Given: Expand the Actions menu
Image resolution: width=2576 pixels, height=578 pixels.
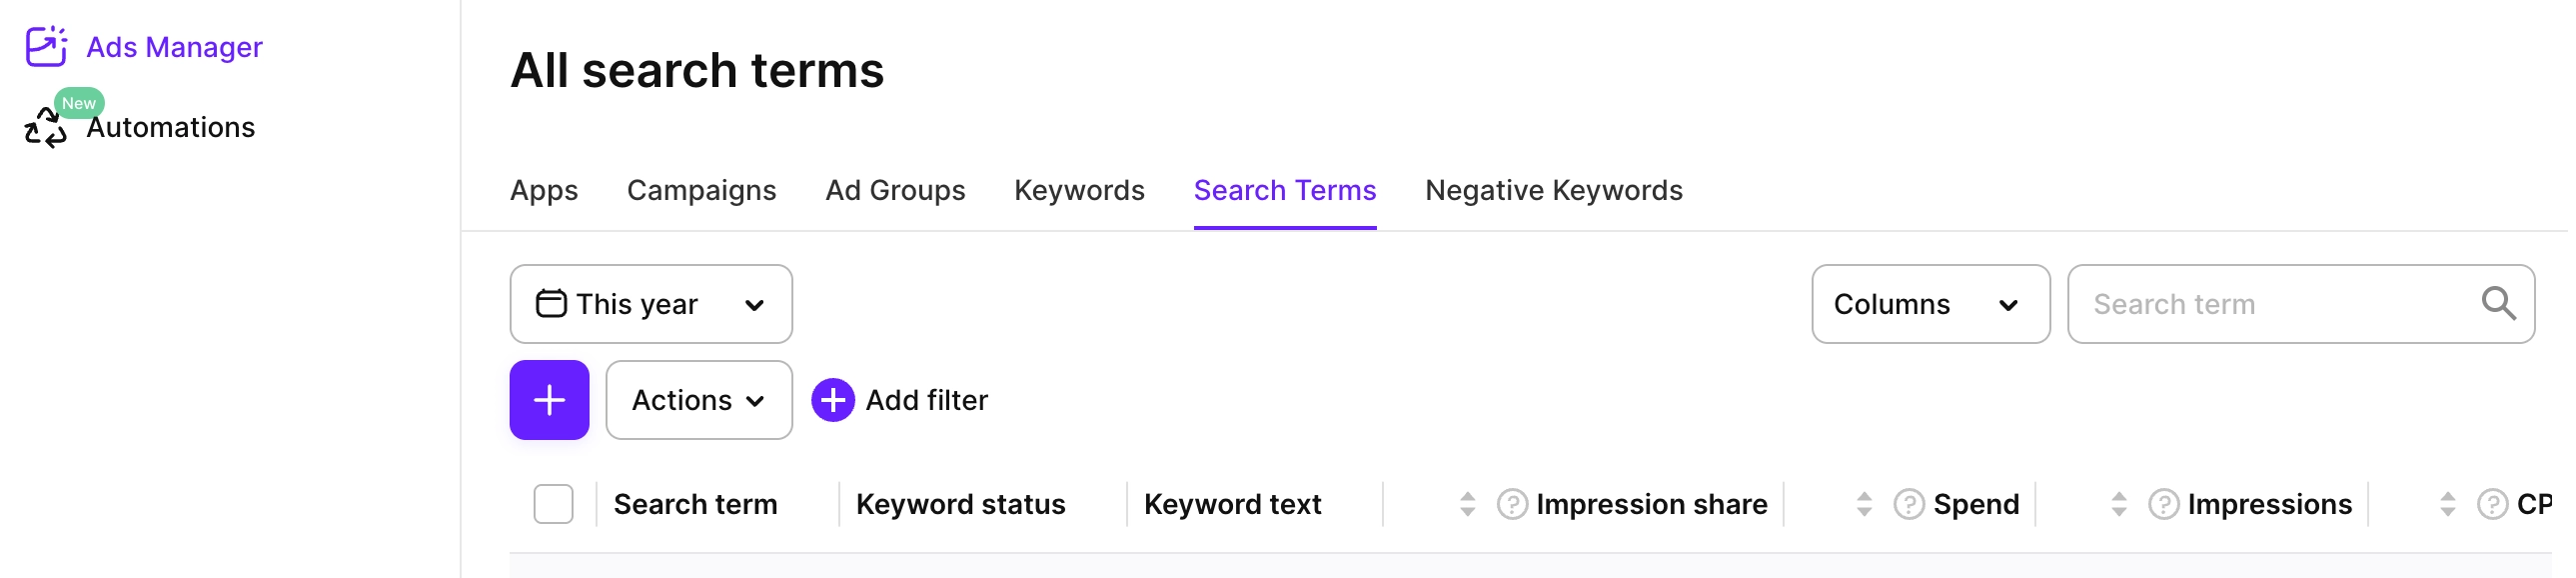Looking at the screenshot, I should [x=698, y=400].
